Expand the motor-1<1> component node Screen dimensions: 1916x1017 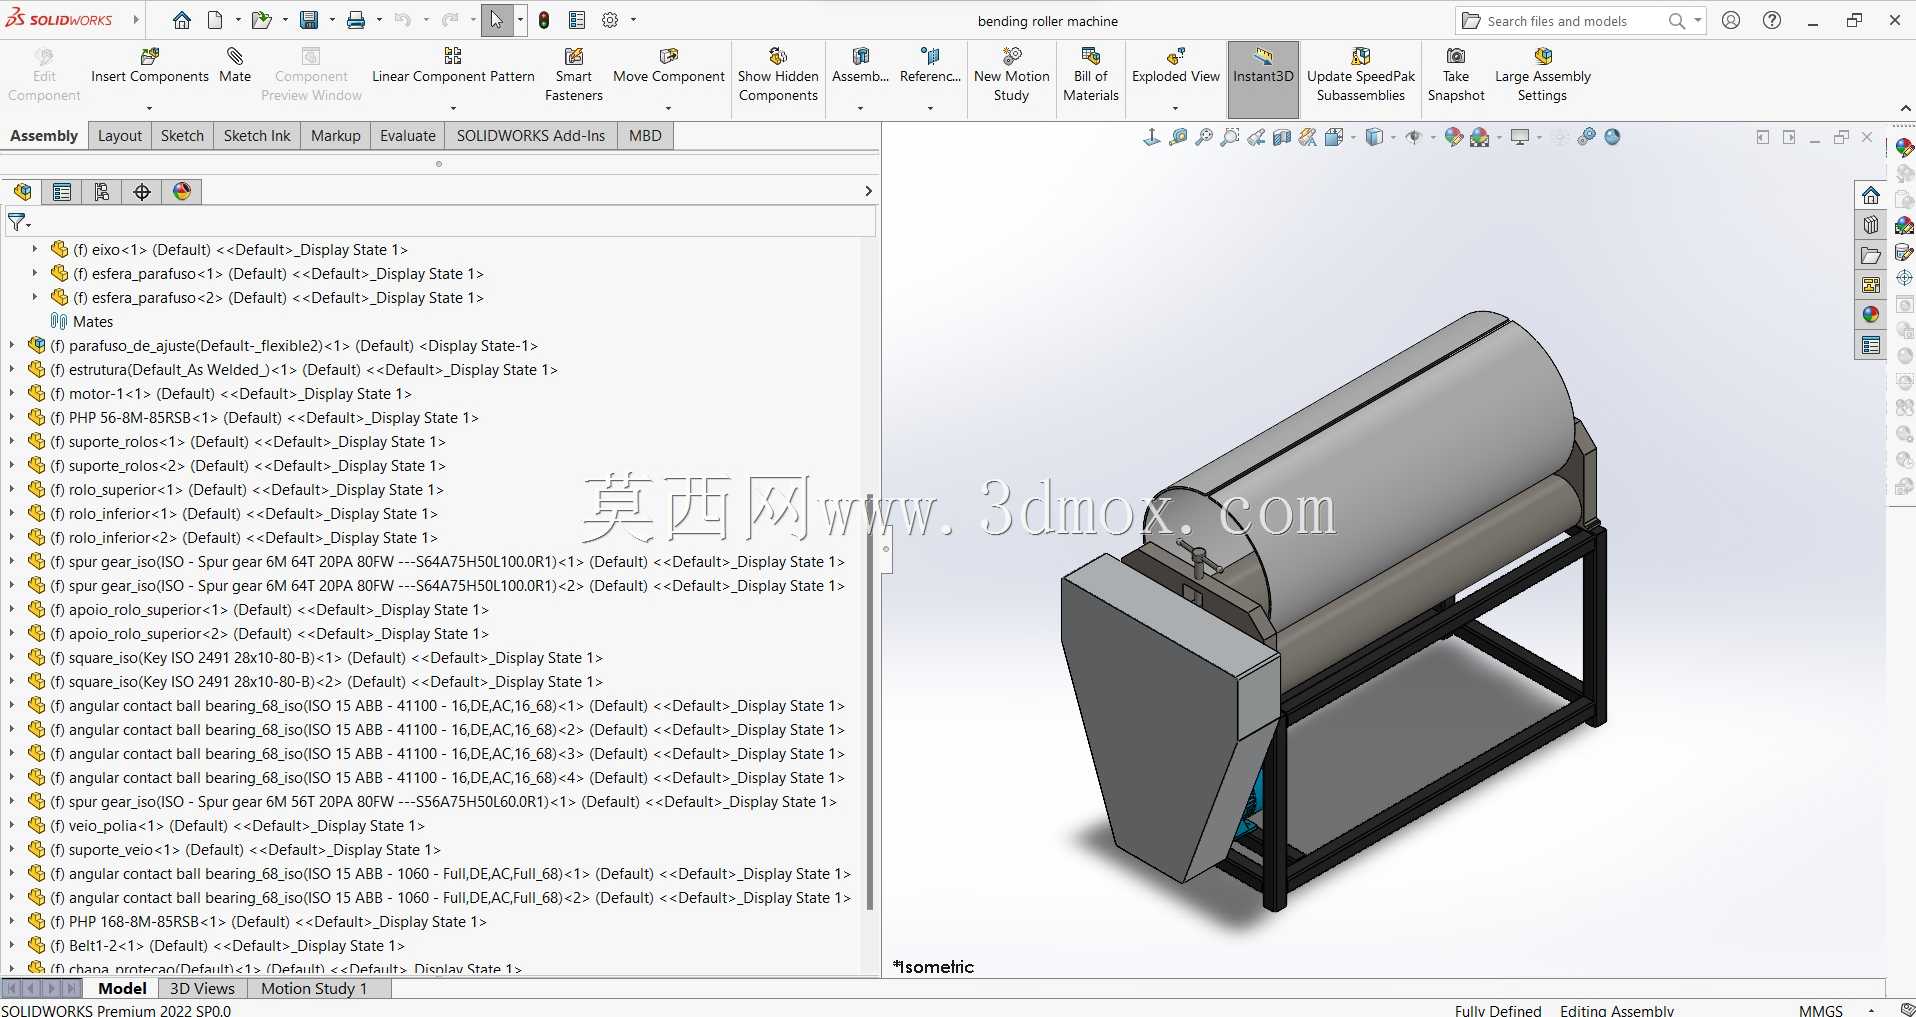(x=12, y=393)
